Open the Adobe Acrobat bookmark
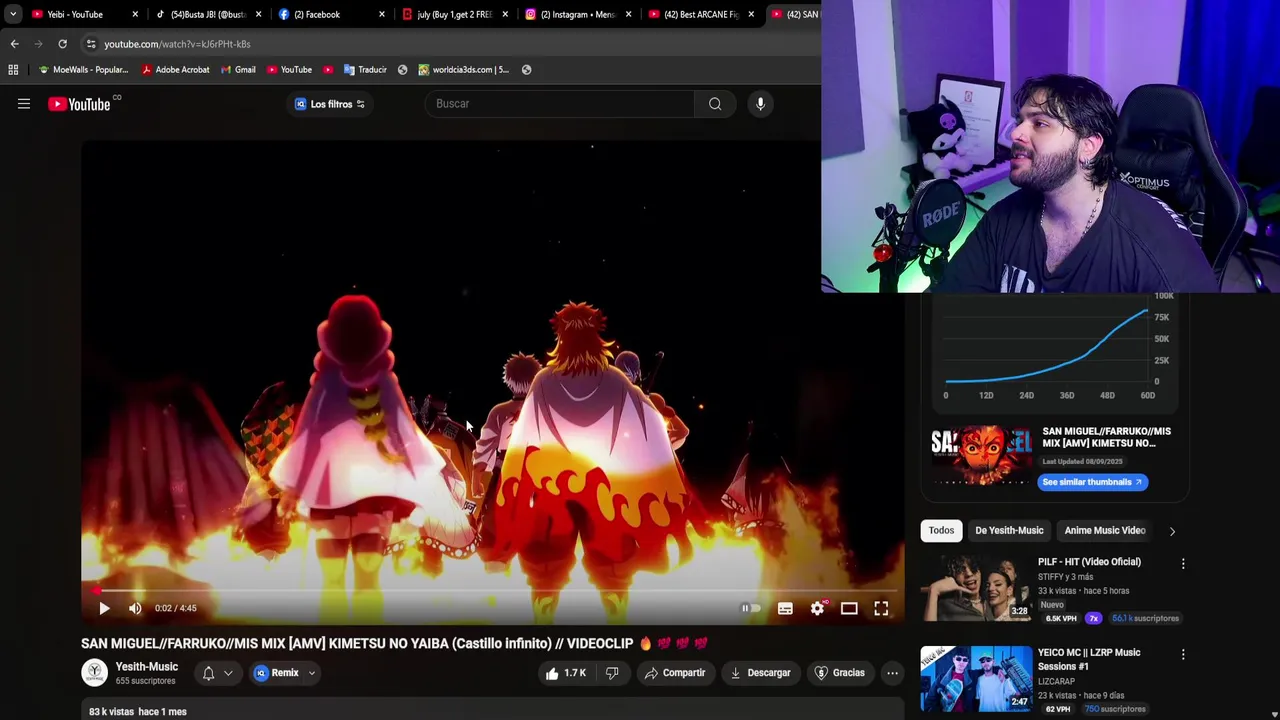Image resolution: width=1280 pixels, height=720 pixels. tap(175, 70)
